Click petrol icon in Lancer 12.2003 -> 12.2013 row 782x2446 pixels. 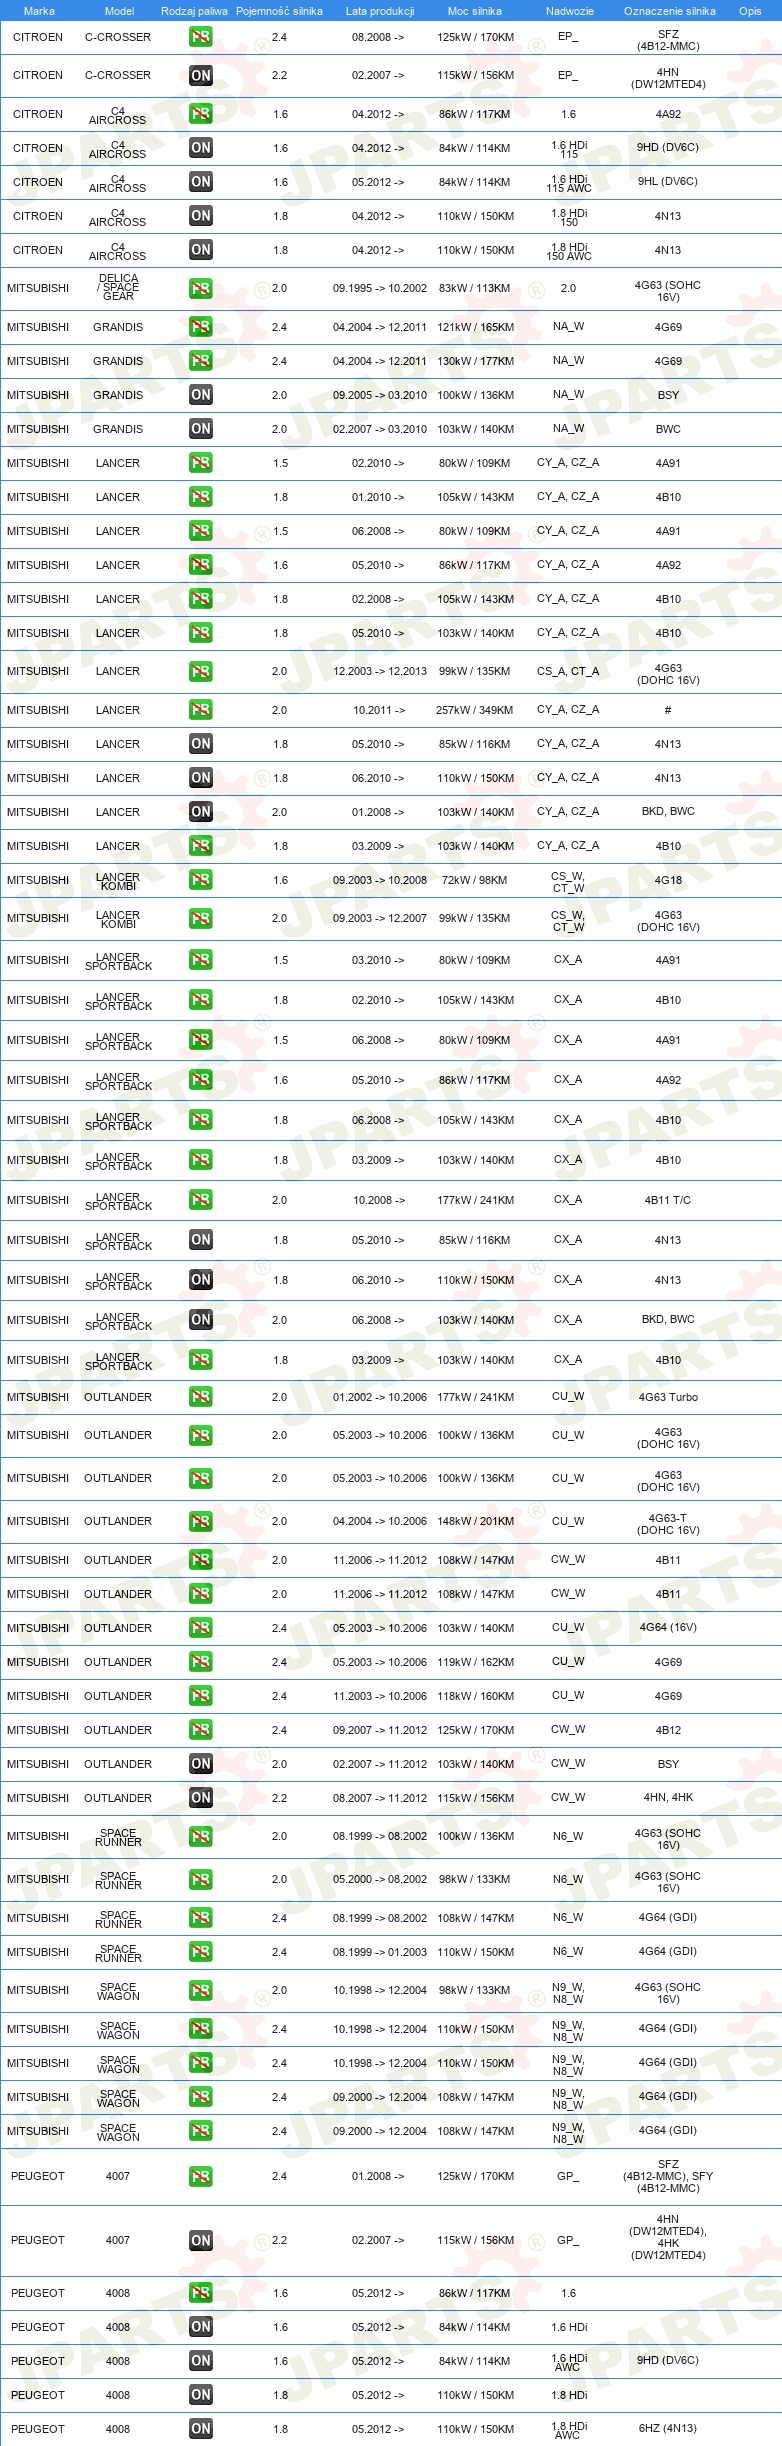point(201,671)
